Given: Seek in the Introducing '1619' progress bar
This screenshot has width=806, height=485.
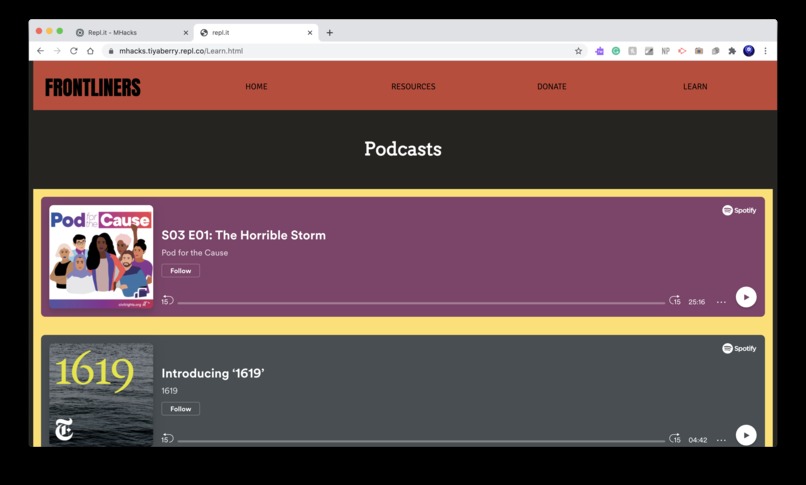Looking at the screenshot, I should [x=421, y=441].
